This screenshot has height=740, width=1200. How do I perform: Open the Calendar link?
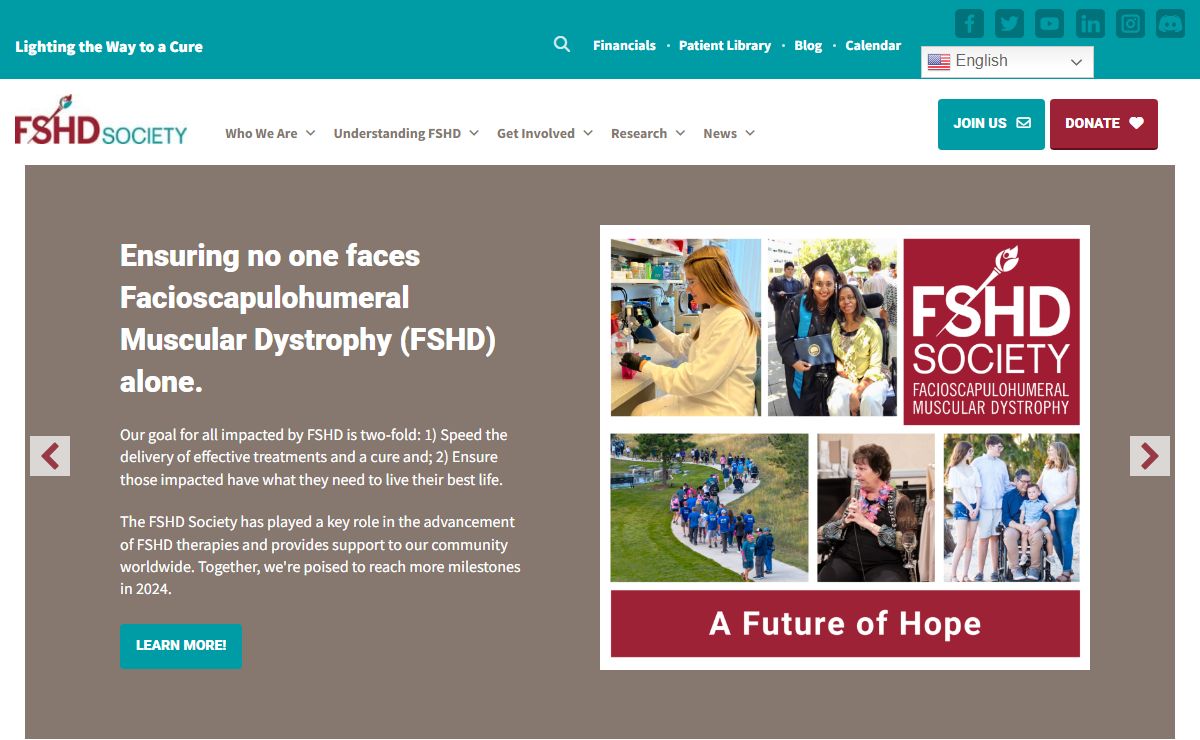pos(873,45)
